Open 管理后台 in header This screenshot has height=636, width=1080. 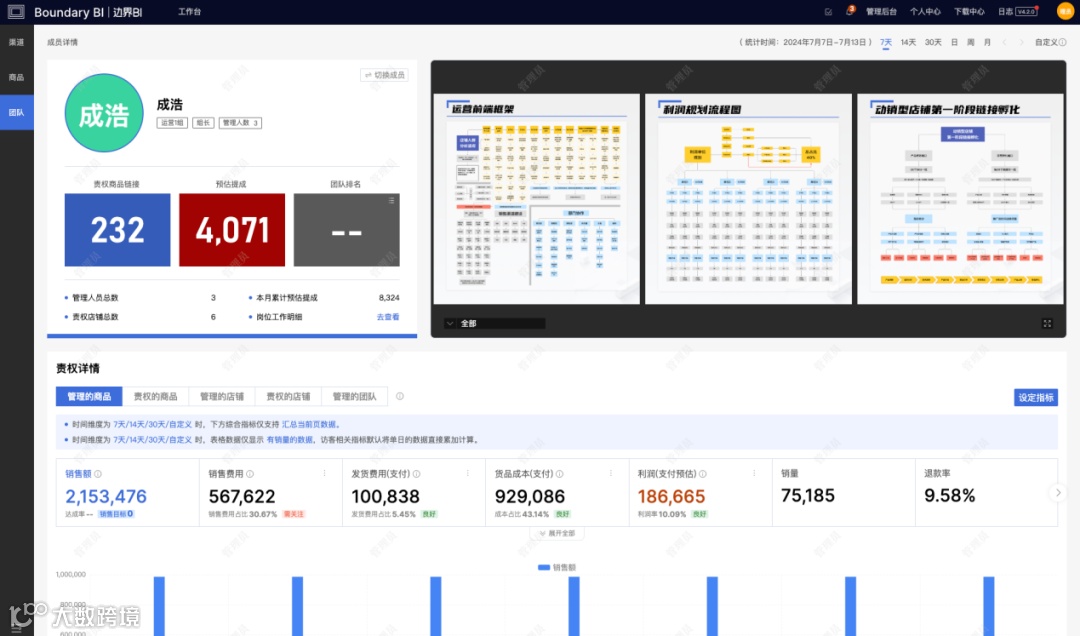click(881, 12)
